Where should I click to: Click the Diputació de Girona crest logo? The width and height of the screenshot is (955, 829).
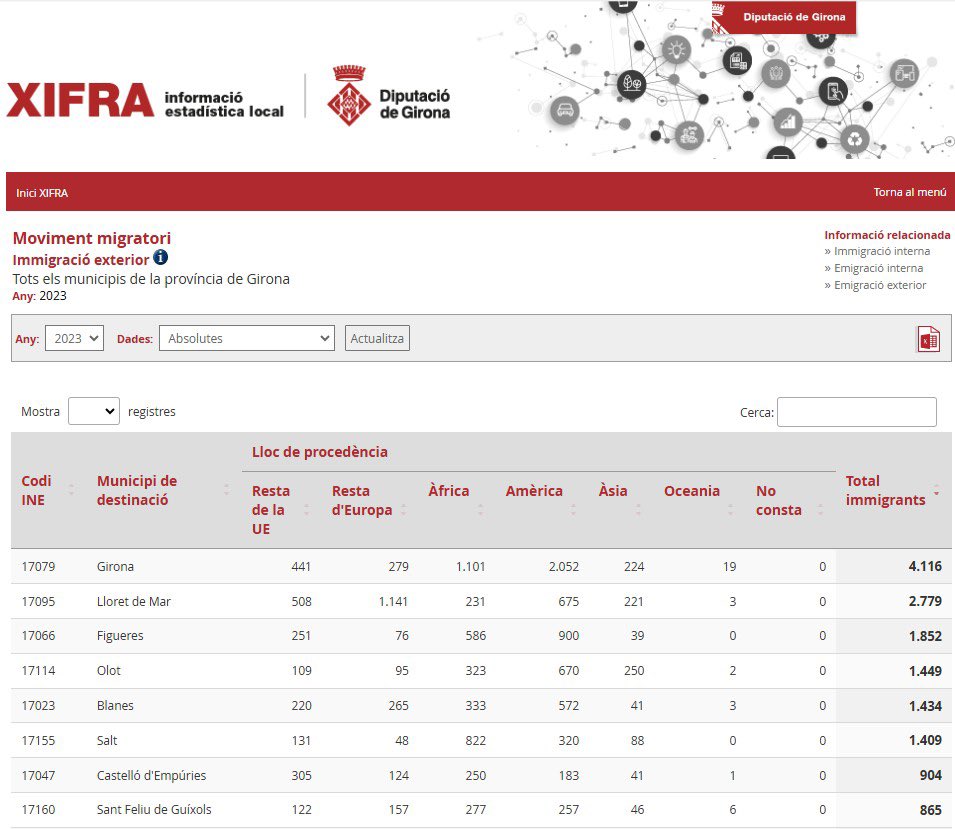[x=348, y=96]
